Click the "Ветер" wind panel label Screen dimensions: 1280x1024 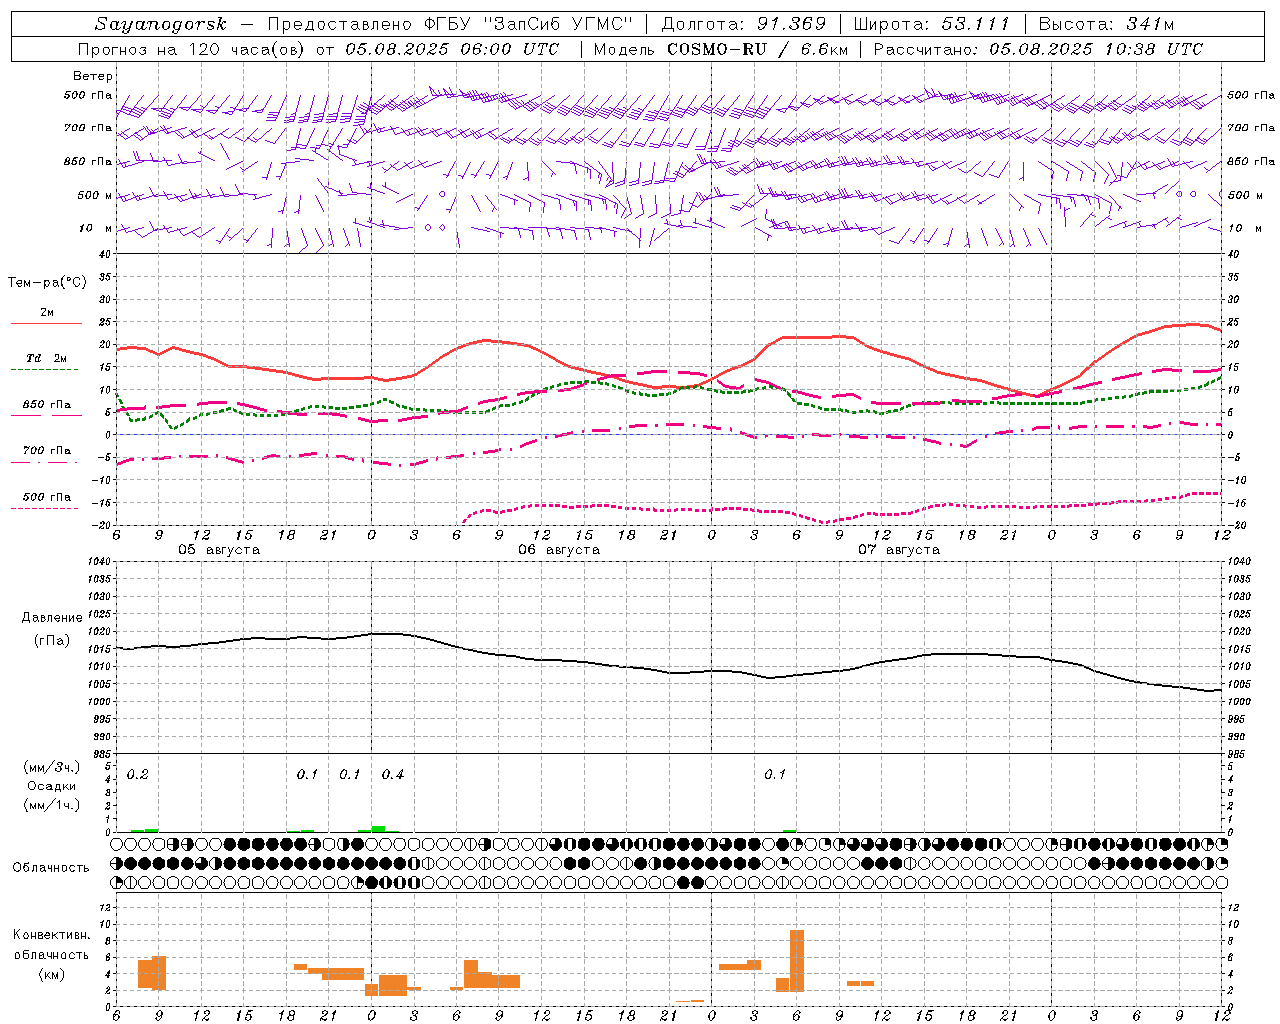click(93, 76)
